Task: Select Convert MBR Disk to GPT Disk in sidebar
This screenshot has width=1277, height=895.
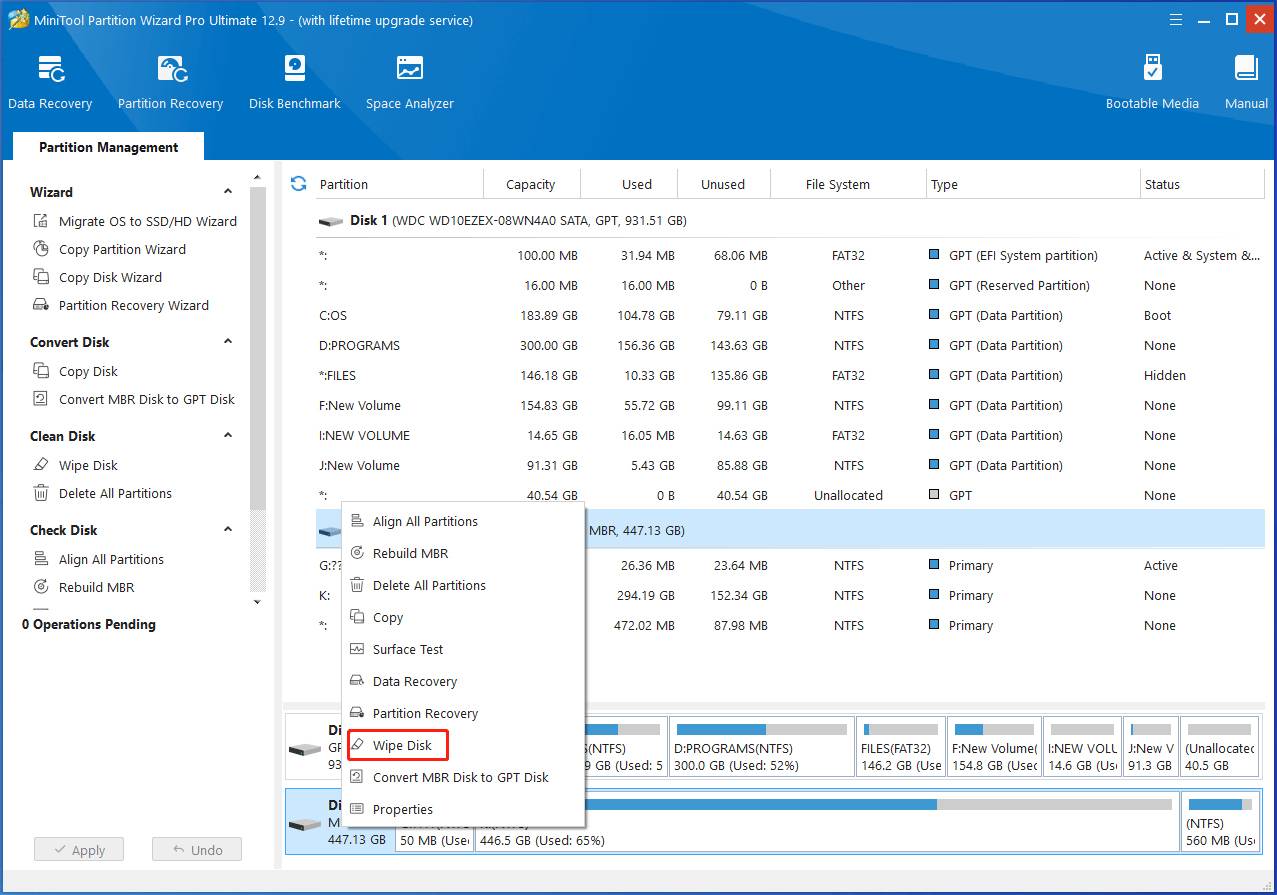Action: [x=134, y=399]
